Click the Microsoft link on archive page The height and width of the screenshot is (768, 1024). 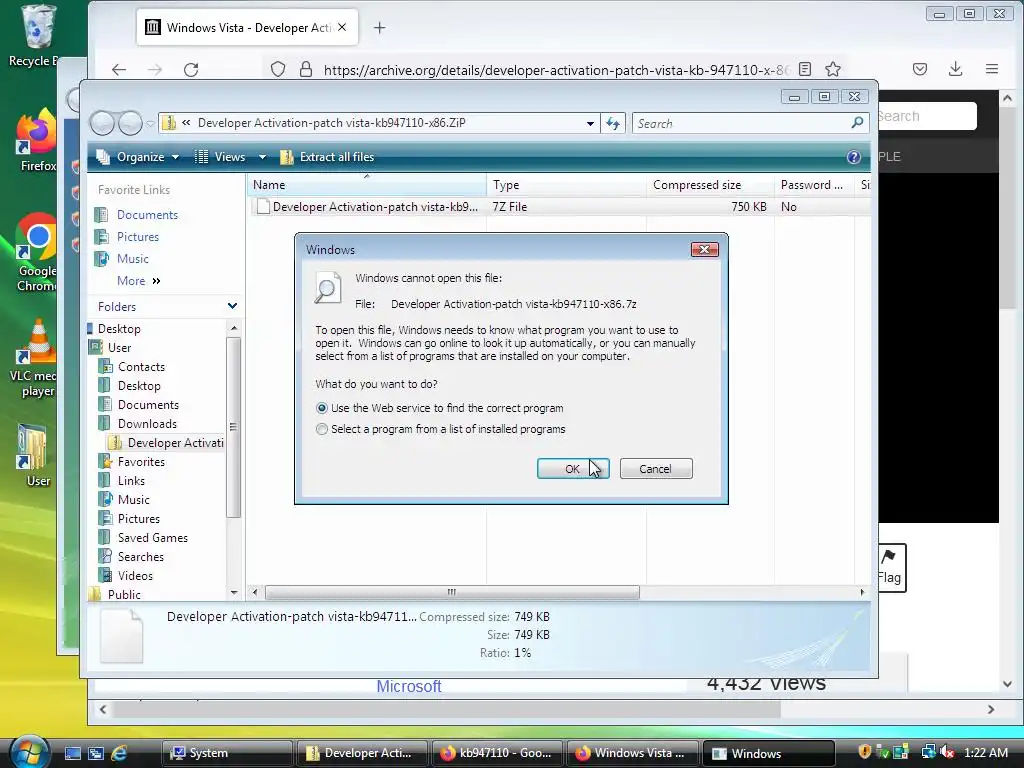pyautogui.click(x=409, y=686)
